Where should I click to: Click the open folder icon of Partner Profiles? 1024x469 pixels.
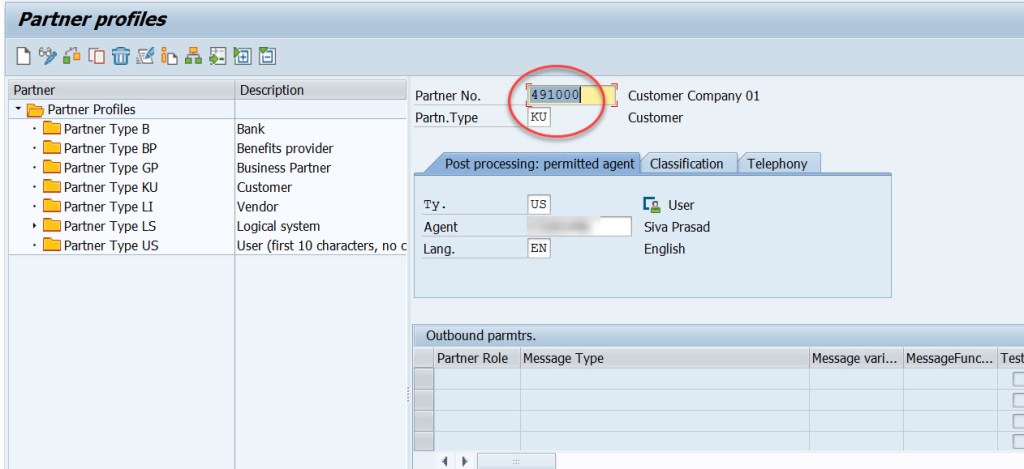[x=35, y=110]
